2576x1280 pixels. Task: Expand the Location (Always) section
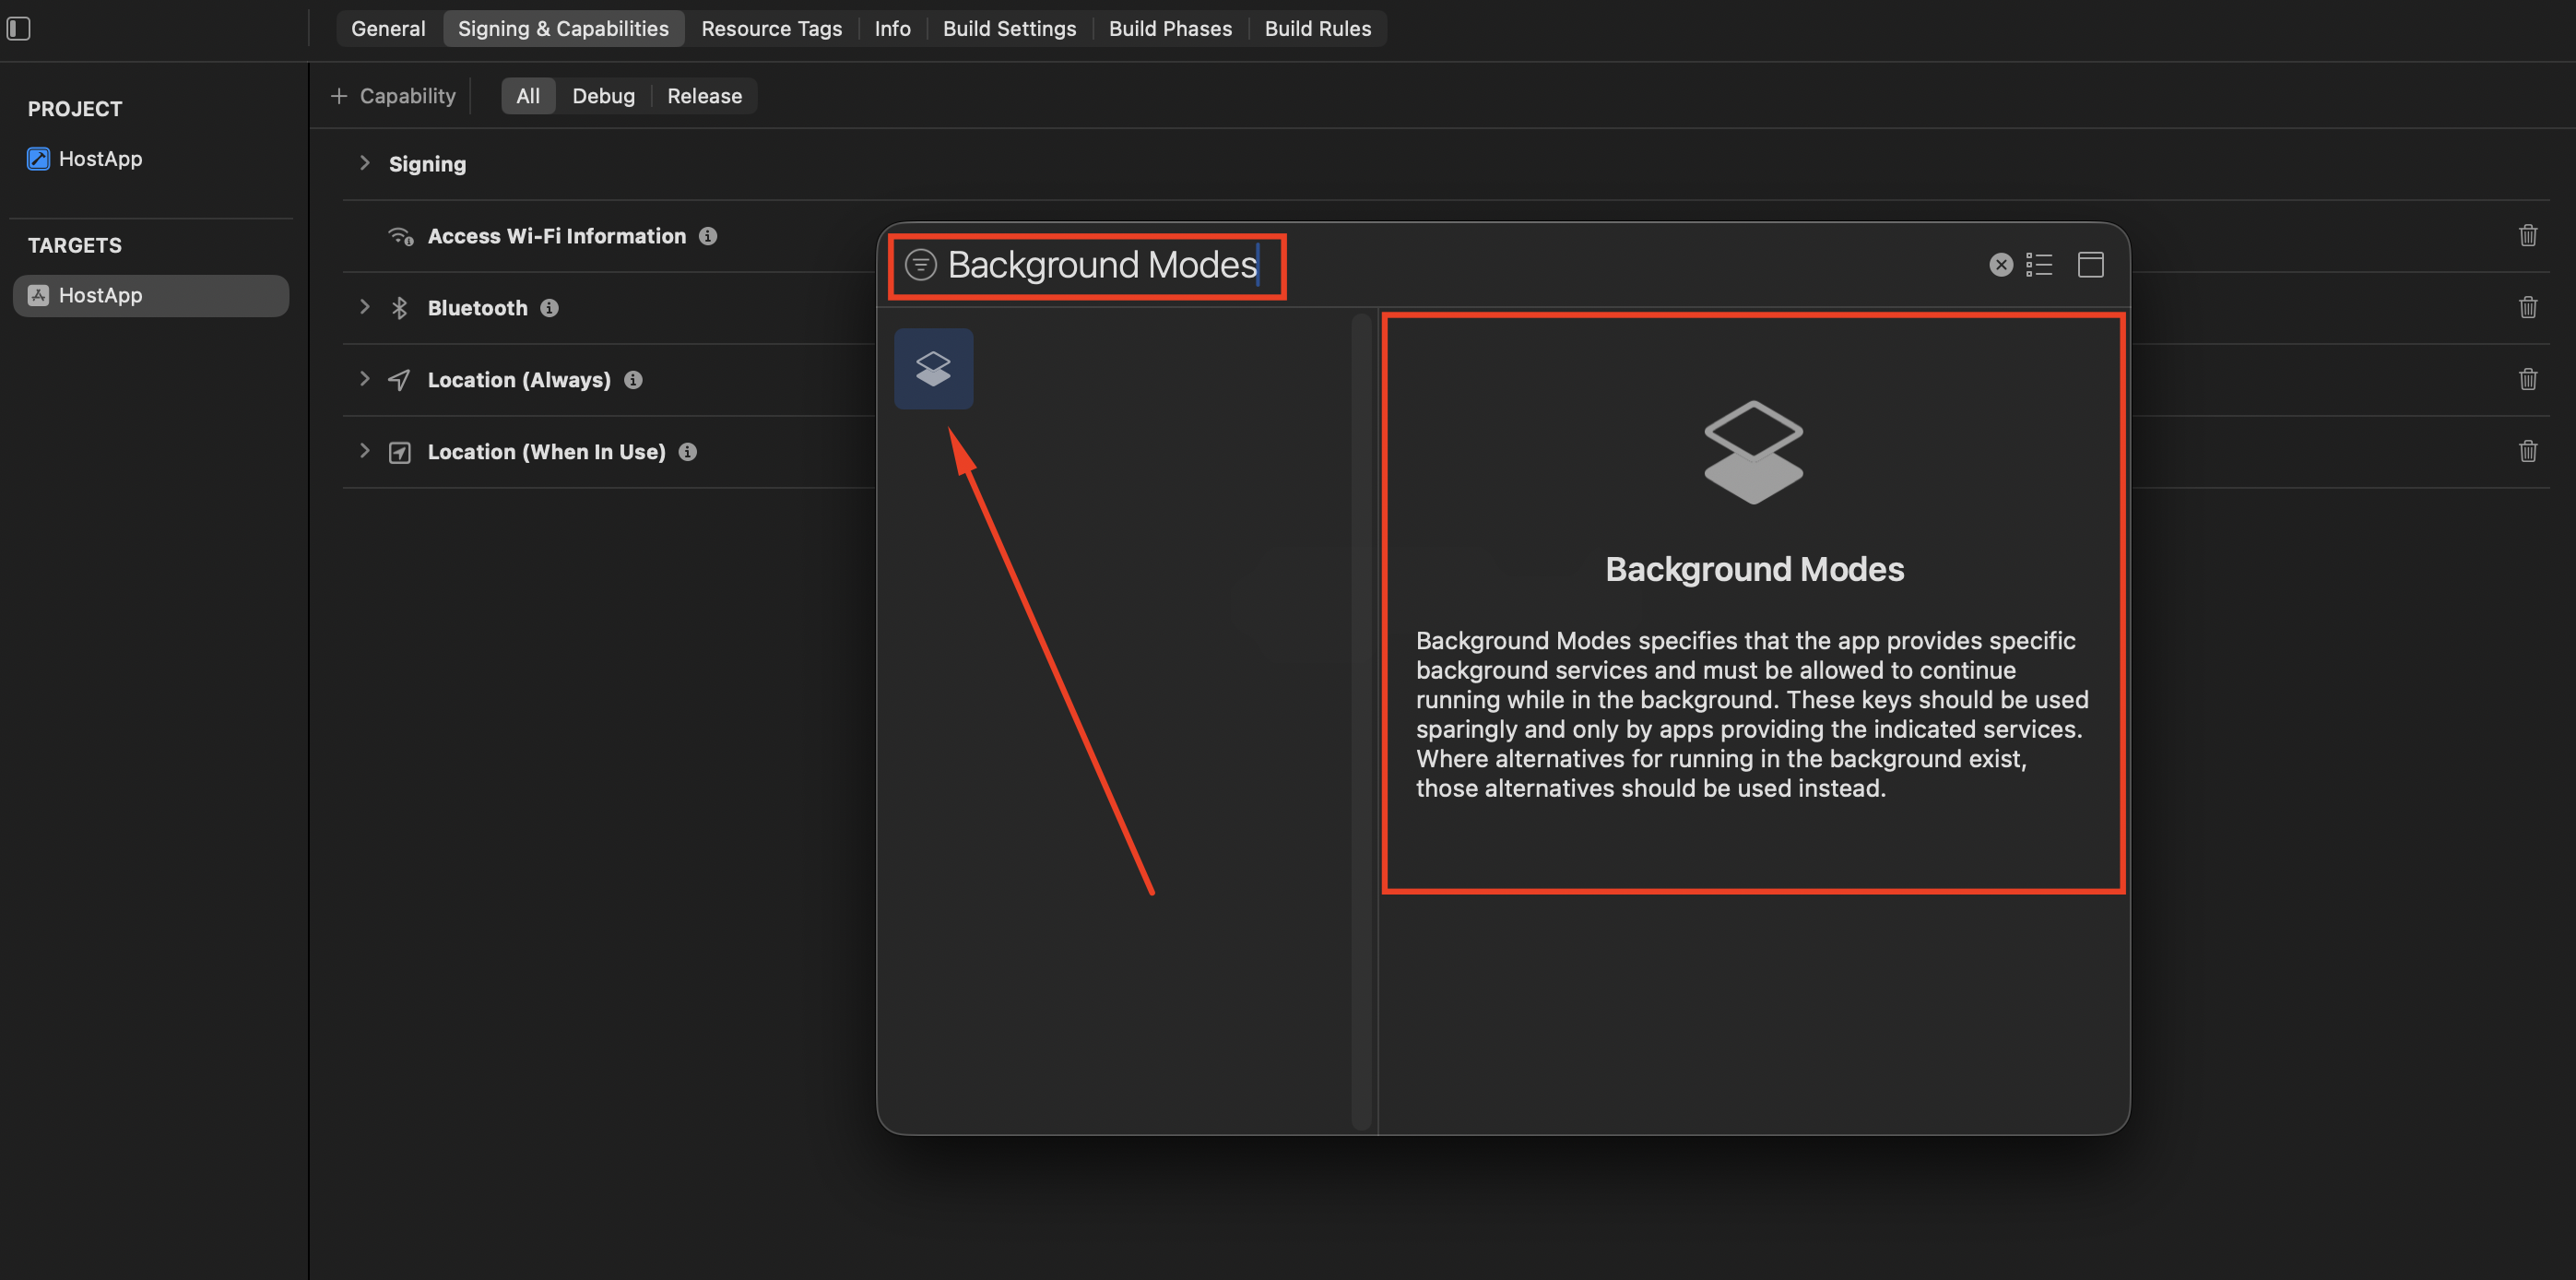pos(365,379)
